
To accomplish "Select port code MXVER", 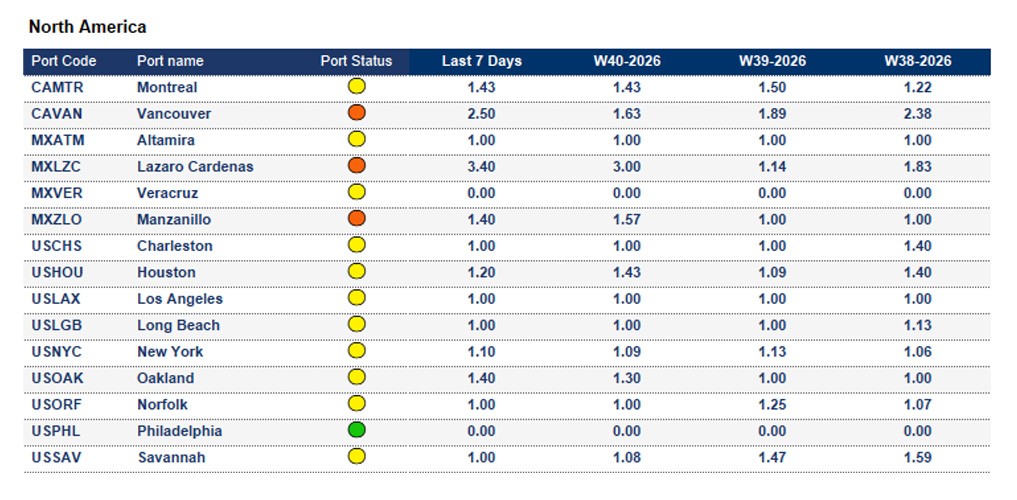I will pyautogui.click(x=58, y=193).
